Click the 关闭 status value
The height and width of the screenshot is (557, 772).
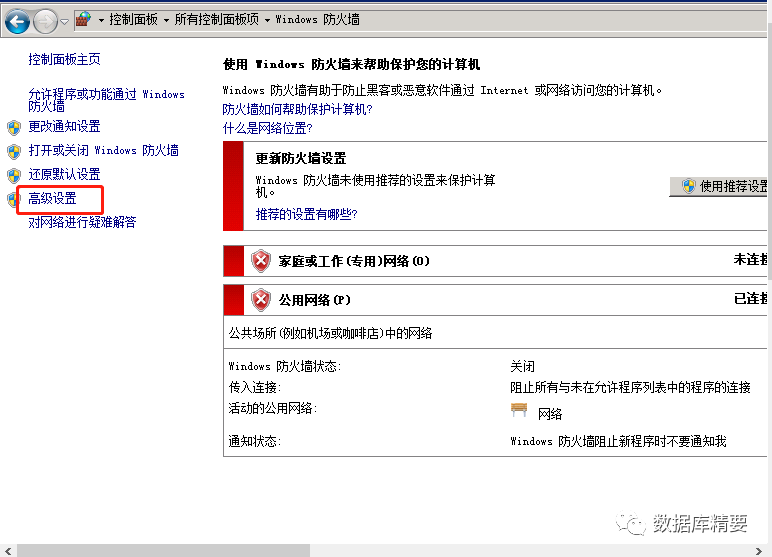[522, 366]
